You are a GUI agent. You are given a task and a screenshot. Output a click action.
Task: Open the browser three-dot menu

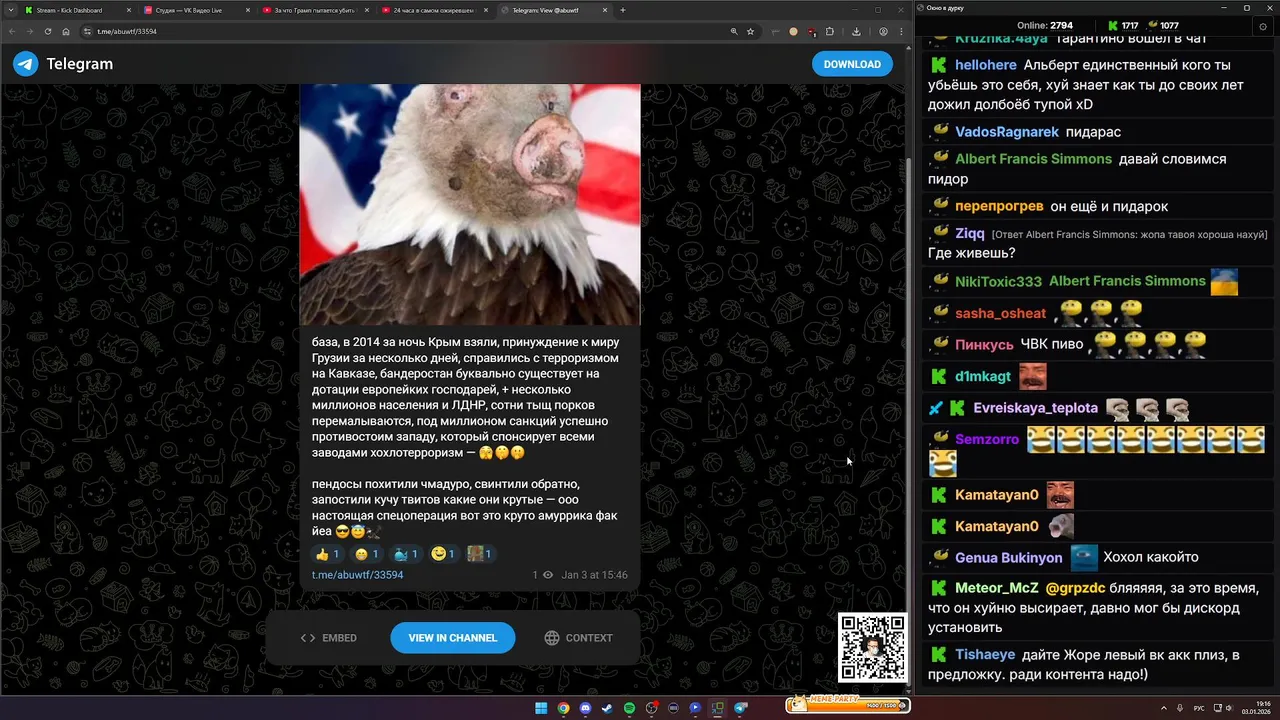[900, 31]
